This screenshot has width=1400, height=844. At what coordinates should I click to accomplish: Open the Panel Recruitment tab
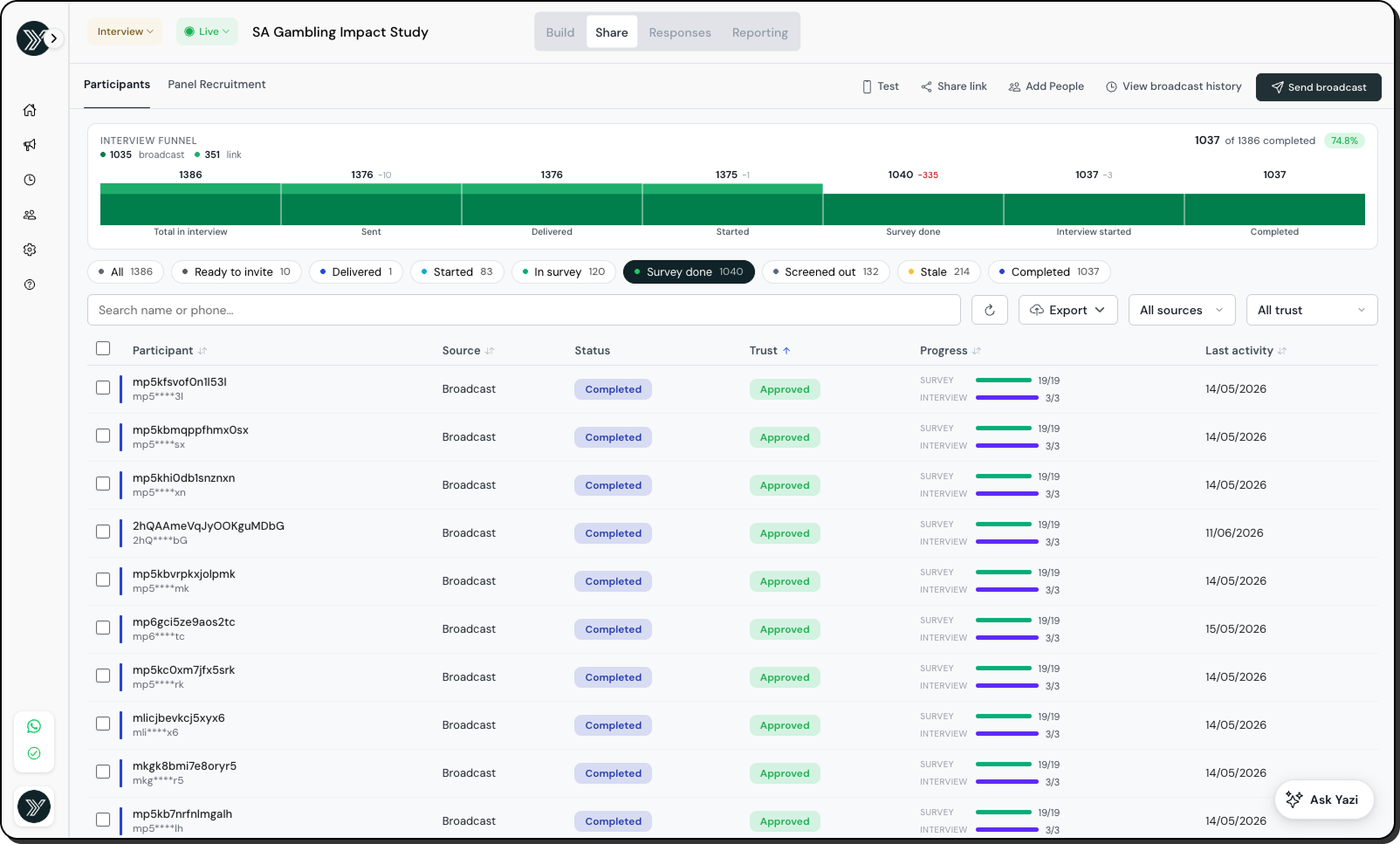pyautogui.click(x=217, y=85)
